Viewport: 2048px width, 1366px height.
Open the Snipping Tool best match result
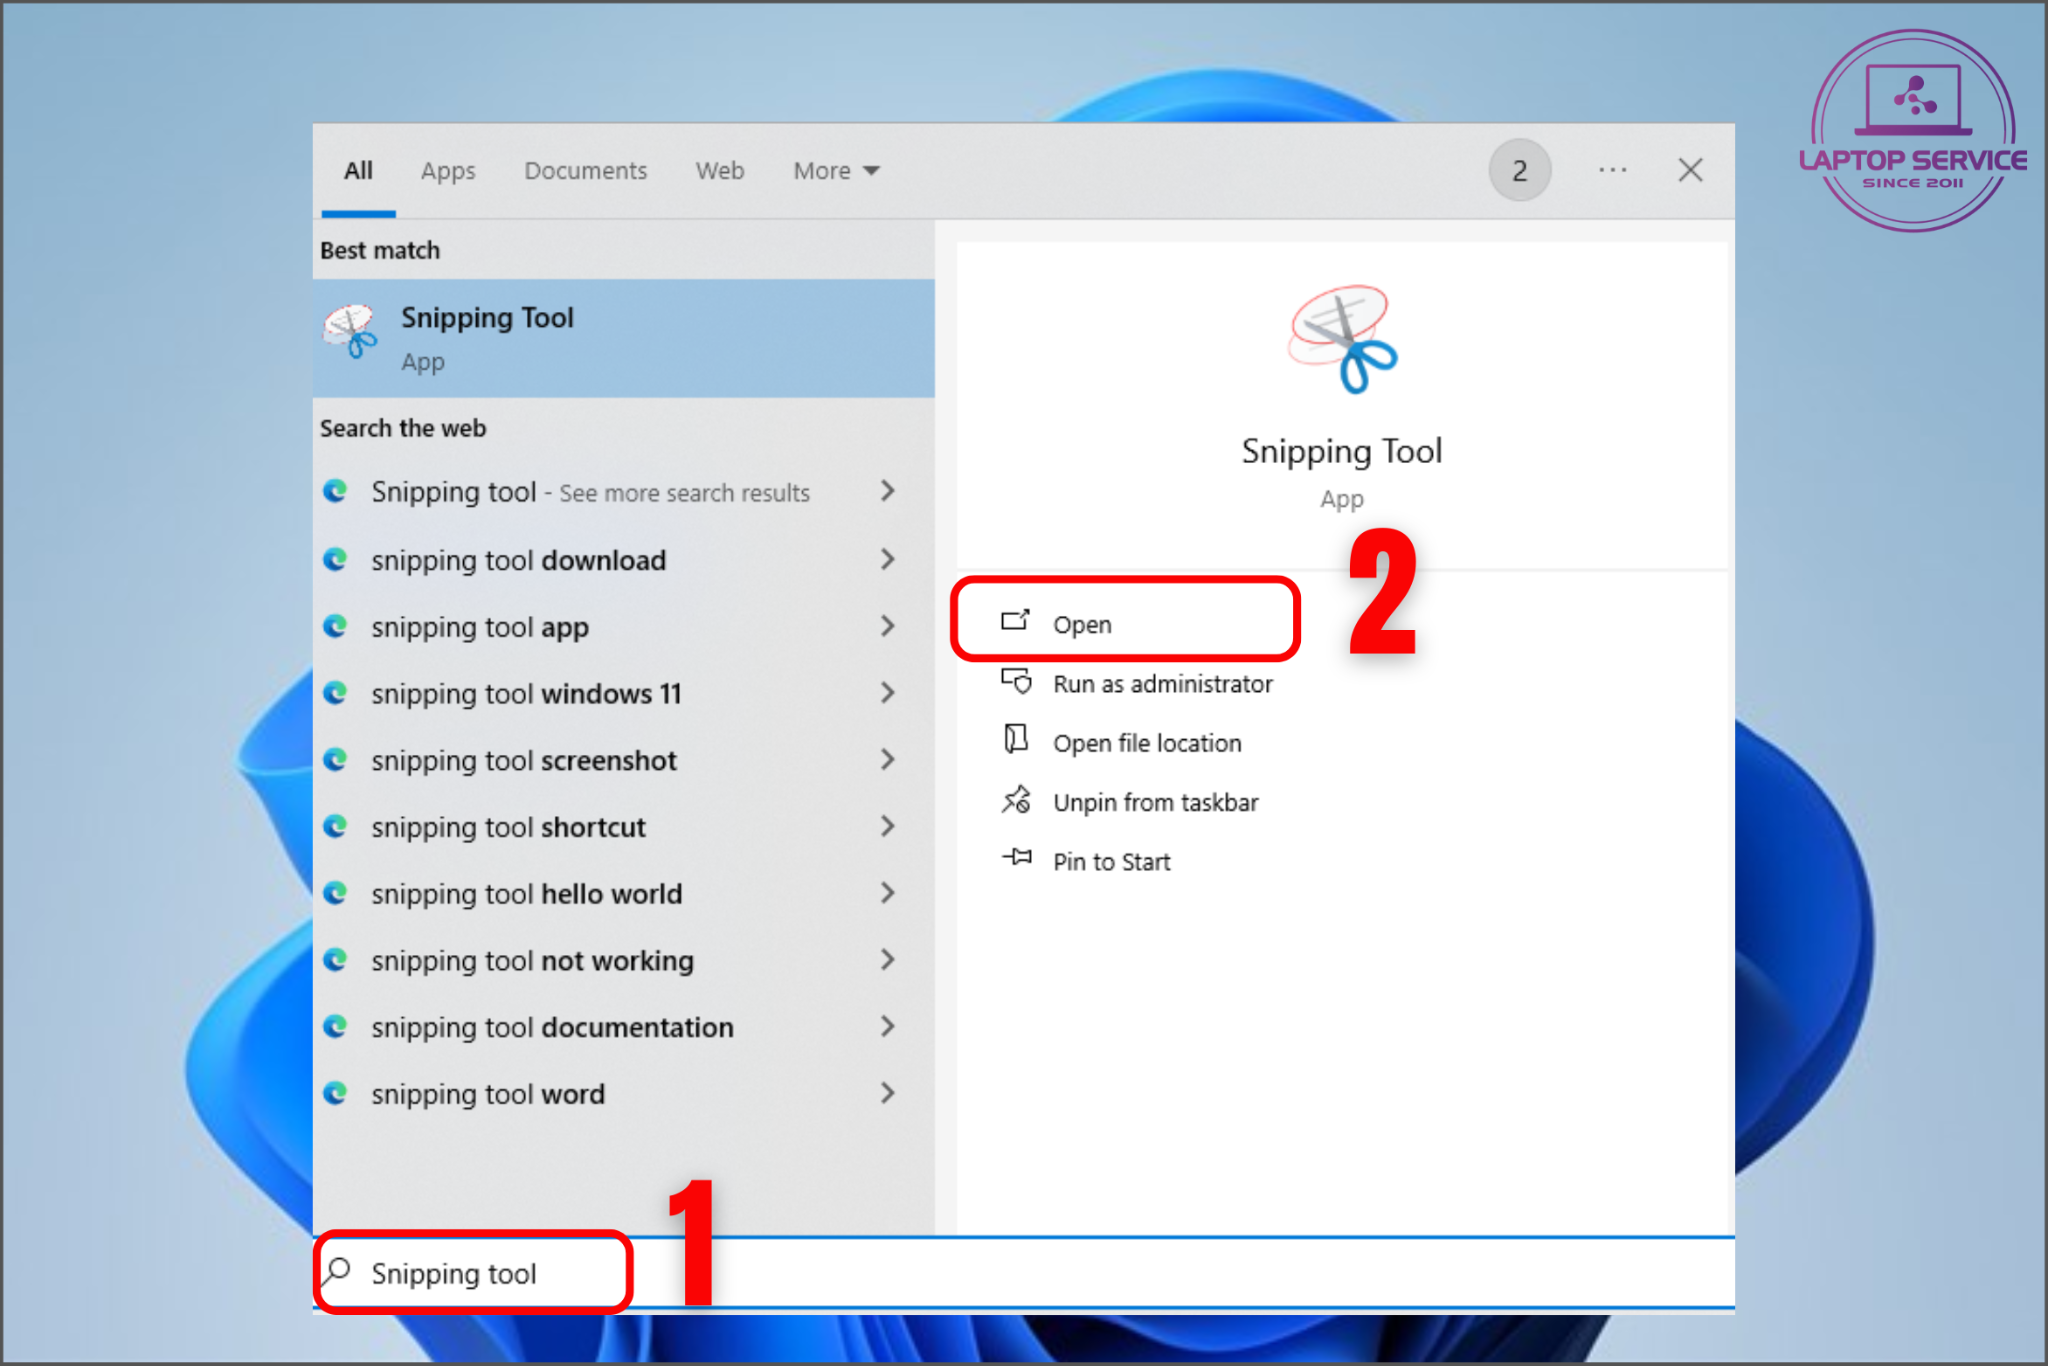pos(623,338)
